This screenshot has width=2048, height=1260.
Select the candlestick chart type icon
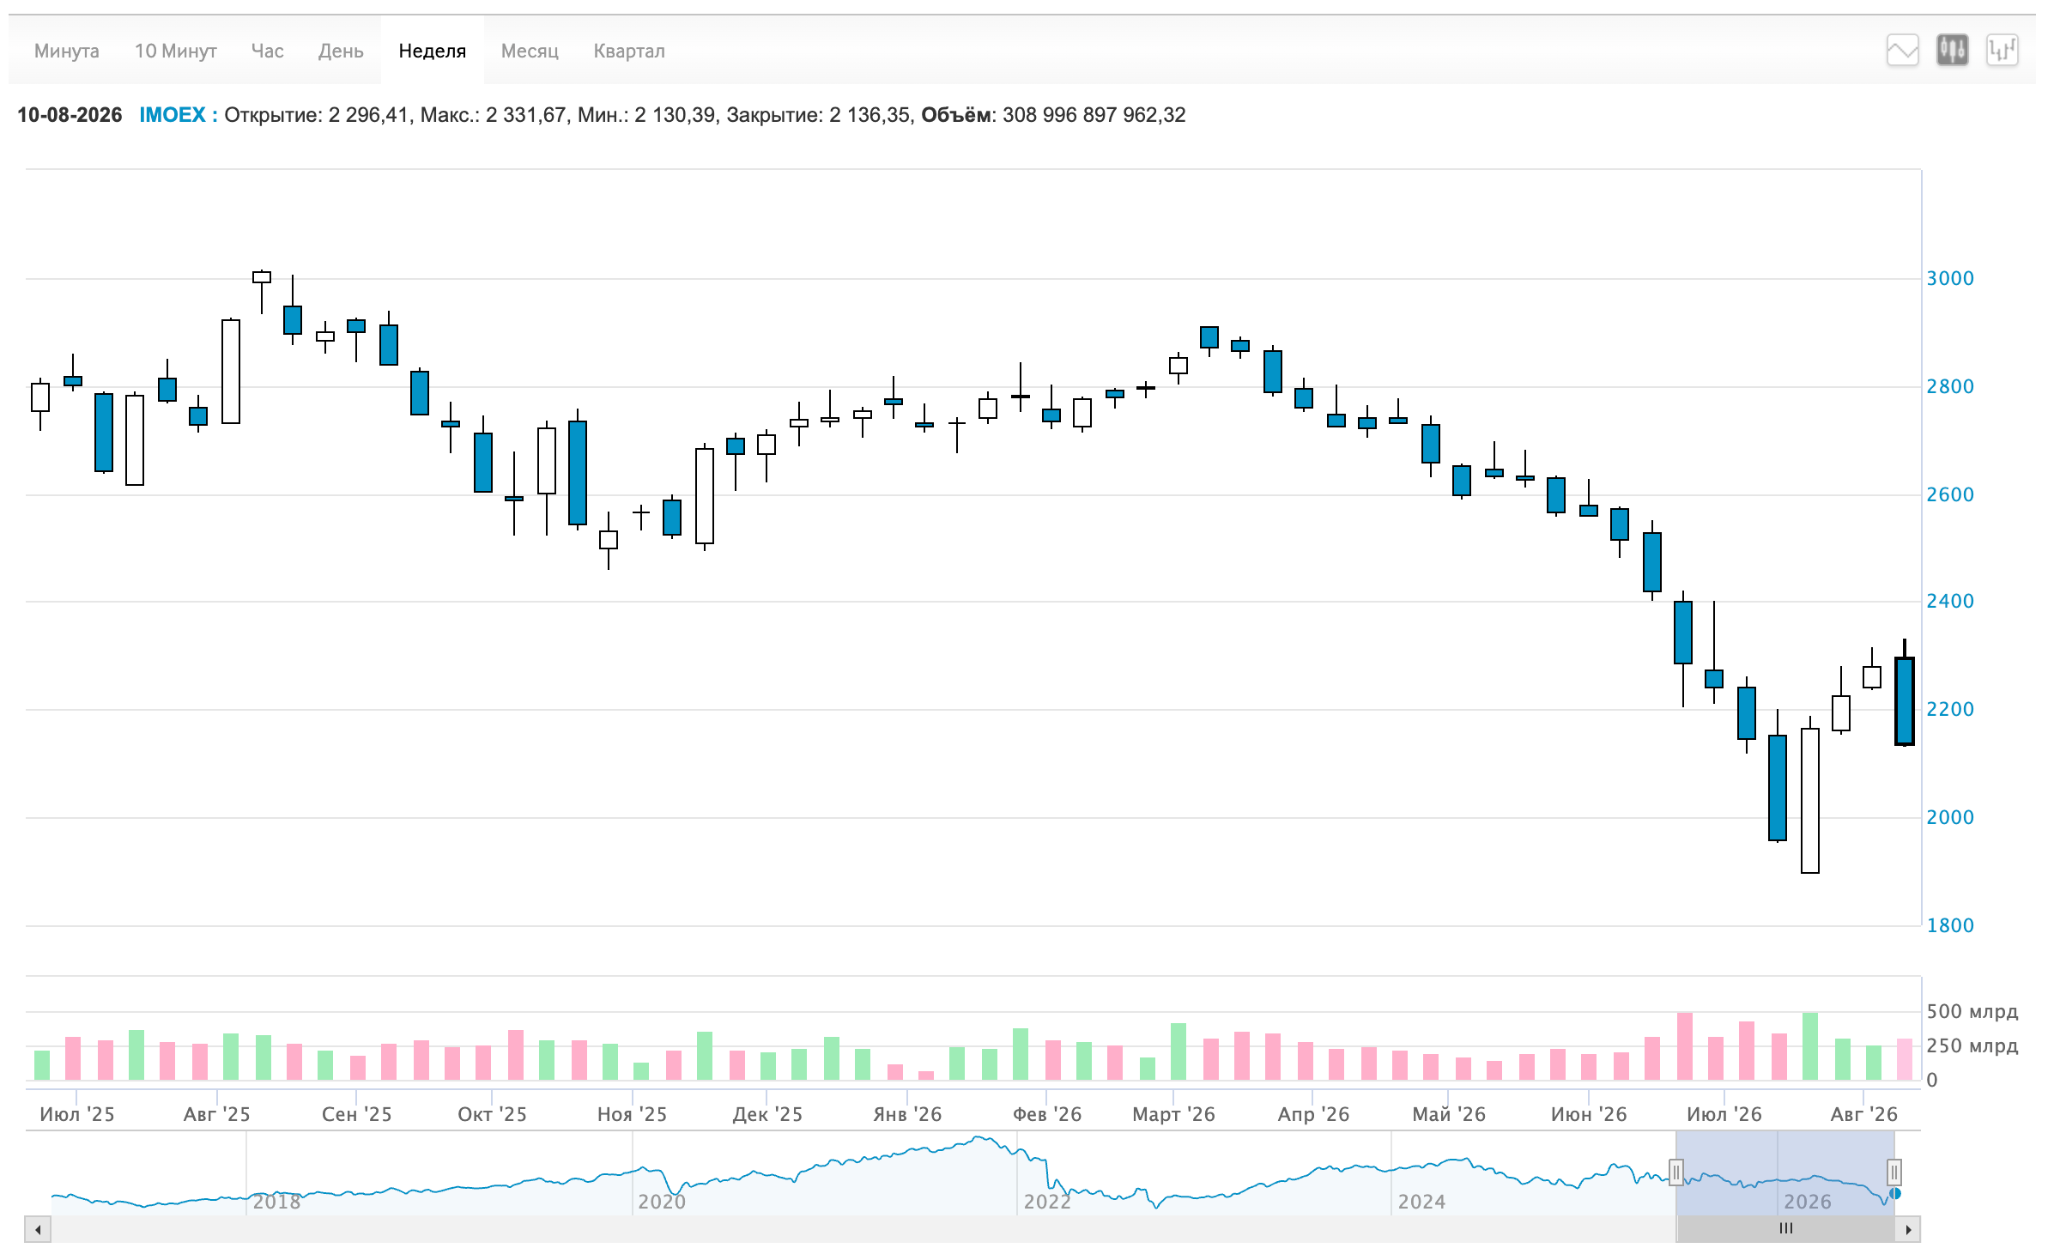[x=1952, y=50]
